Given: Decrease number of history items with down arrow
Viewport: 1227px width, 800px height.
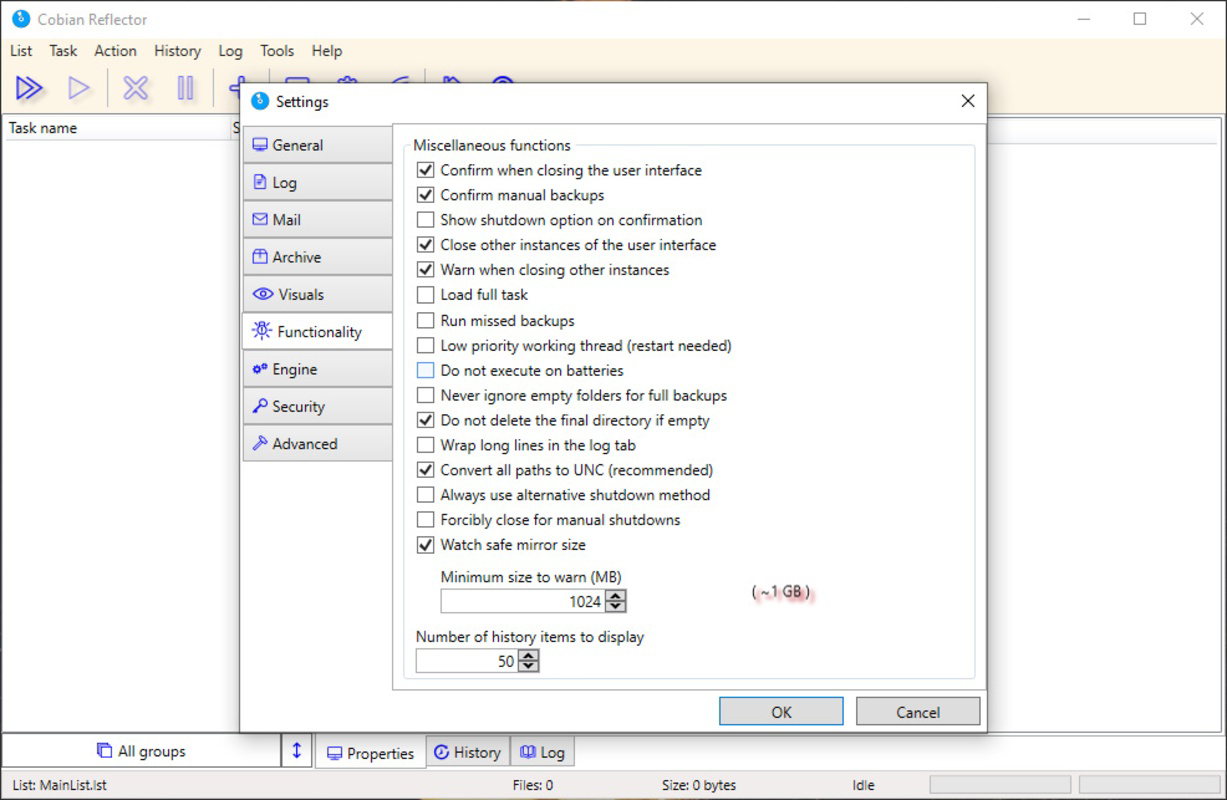Looking at the screenshot, I should point(529,667).
